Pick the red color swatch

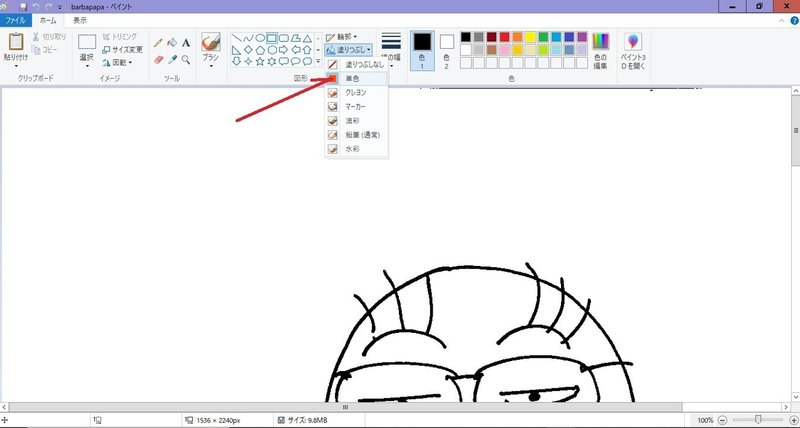(x=504, y=37)
